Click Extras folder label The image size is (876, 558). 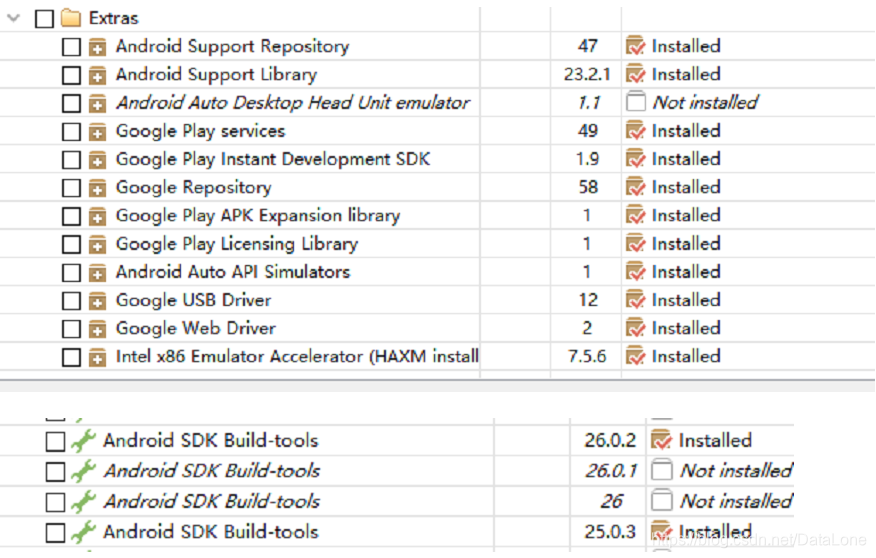click(x=113, y=18)
